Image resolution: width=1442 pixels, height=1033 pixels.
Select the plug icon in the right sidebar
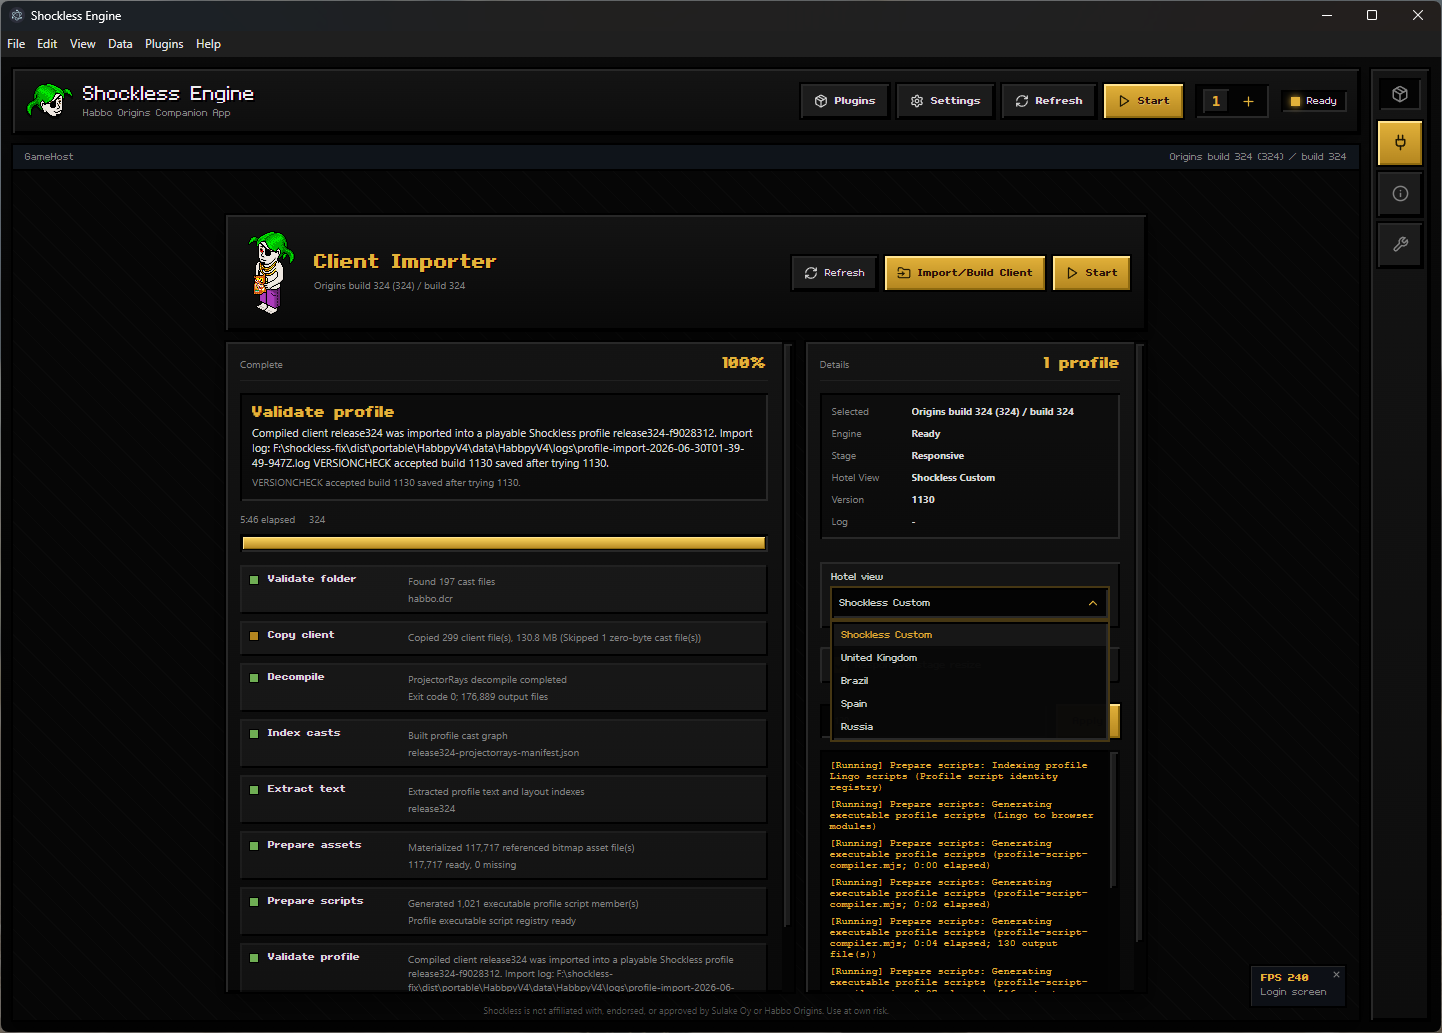[1400, 143]
